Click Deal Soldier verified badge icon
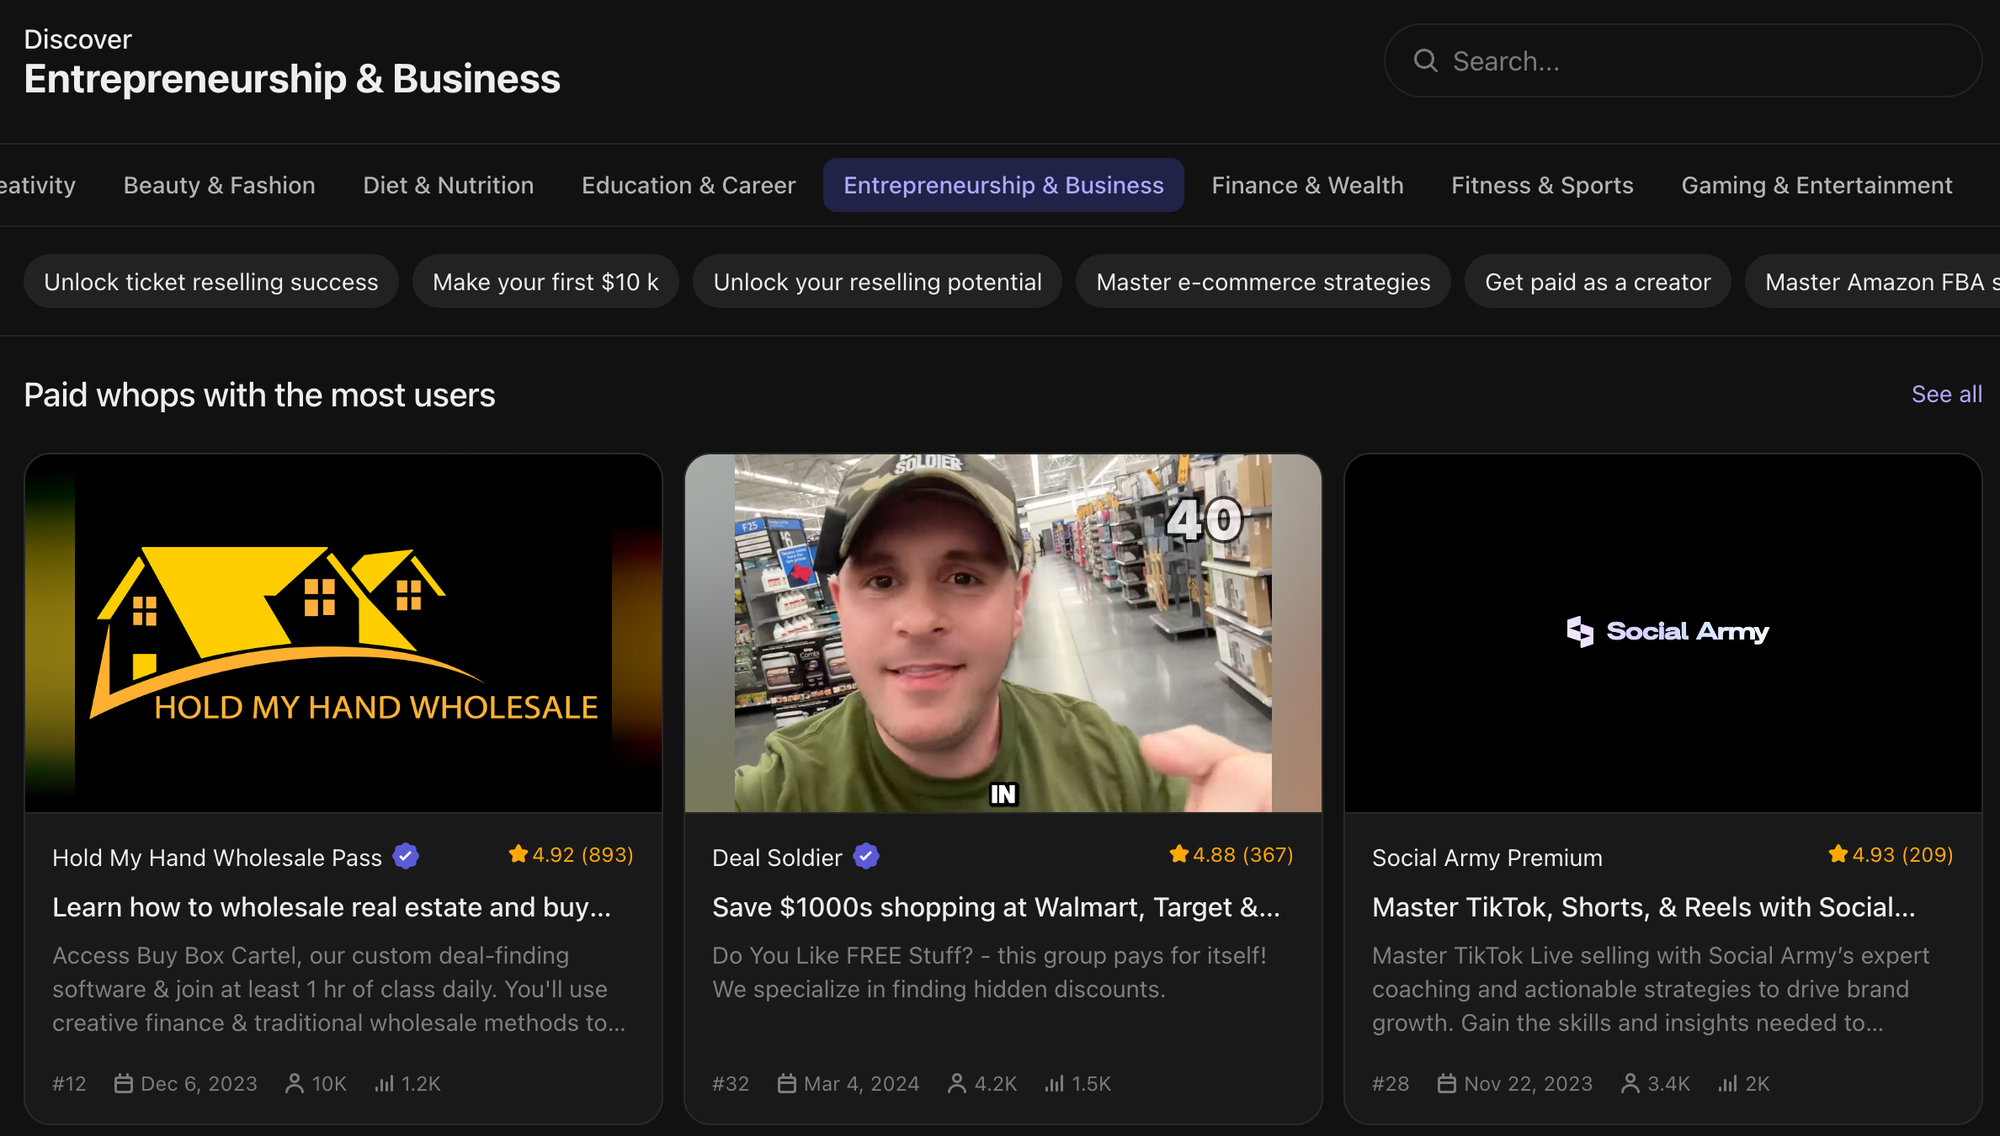Image resolution: width=2000 pixels, height=1136 pixels. point(866,856)
